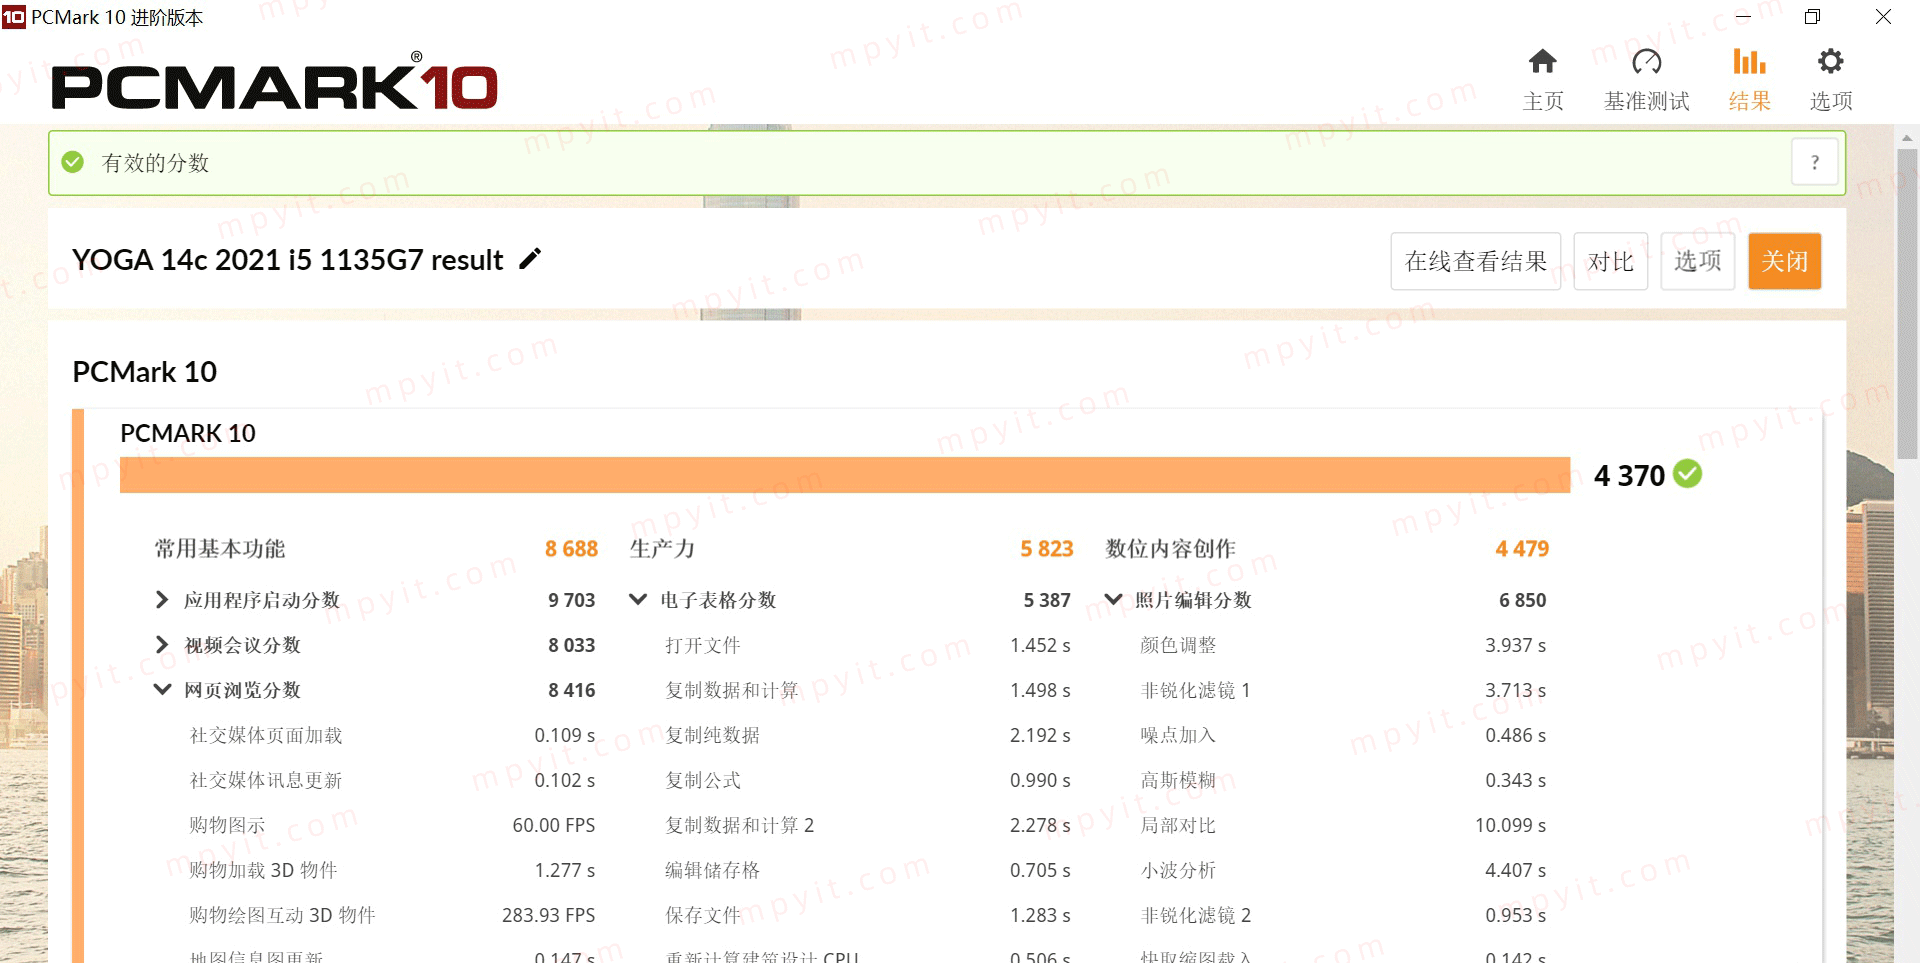Click the vertical scrollbar thumb
This screenshot has width=1920, height=963.
coord(1907,305)
